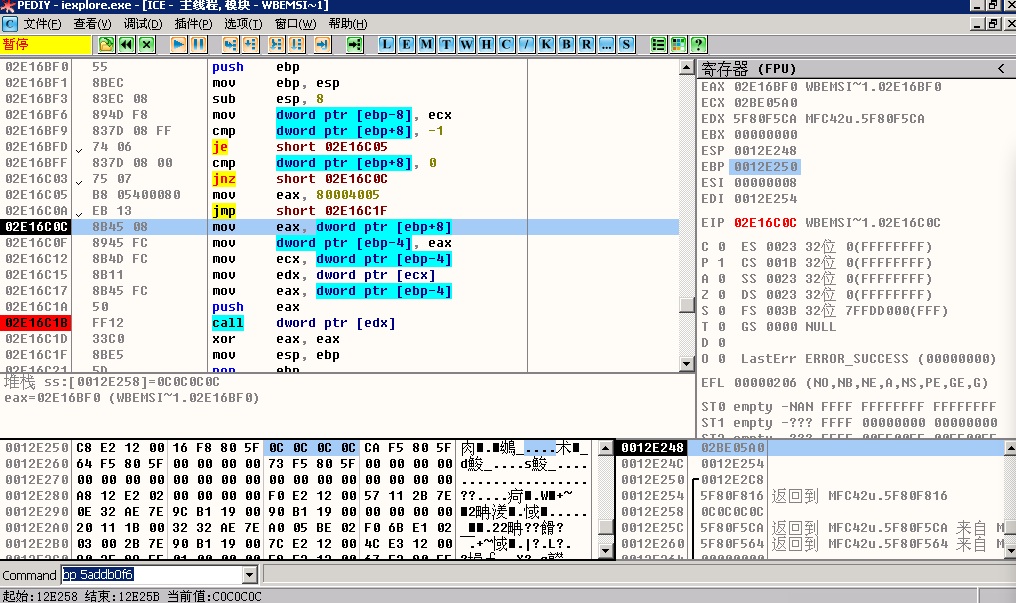The height and width of the screenshot is (603, 1016).
Task: Click disassembly scrollbar down arrow
Action: [687, 363]
